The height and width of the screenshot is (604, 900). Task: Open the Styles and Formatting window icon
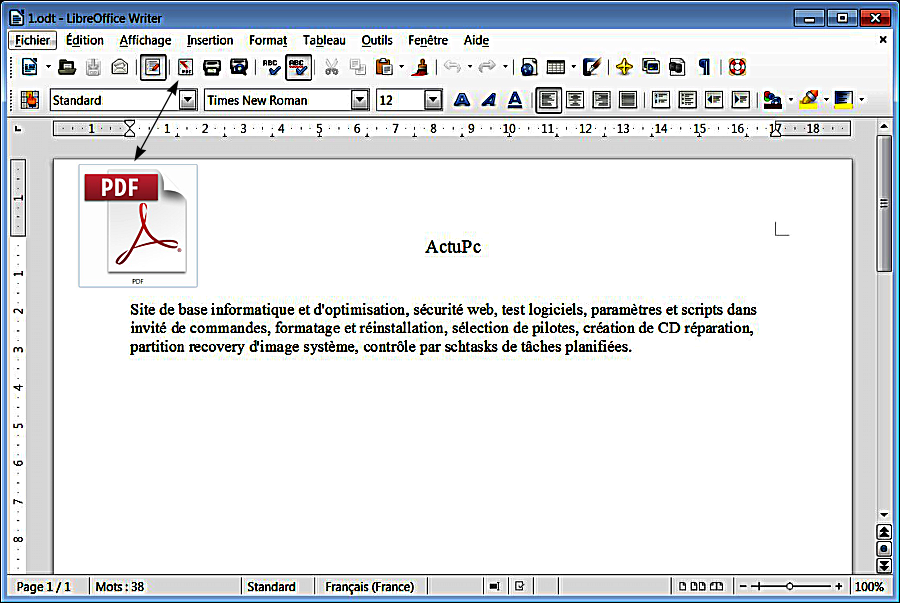click(x=29, y=100)
